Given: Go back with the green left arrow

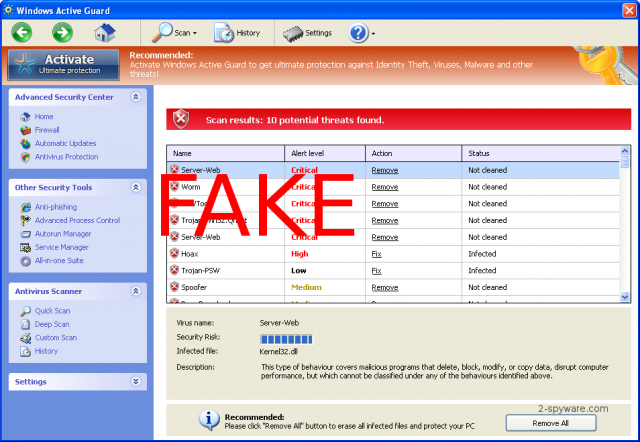Looking at the screenshot, I should tap(22, 32).
